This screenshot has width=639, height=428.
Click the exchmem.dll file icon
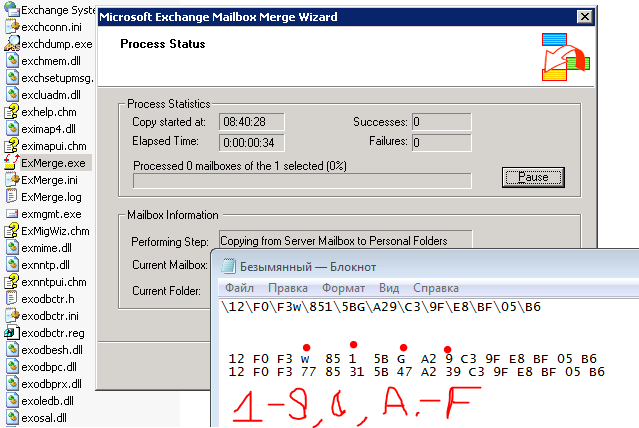click(x=12, y=61)
